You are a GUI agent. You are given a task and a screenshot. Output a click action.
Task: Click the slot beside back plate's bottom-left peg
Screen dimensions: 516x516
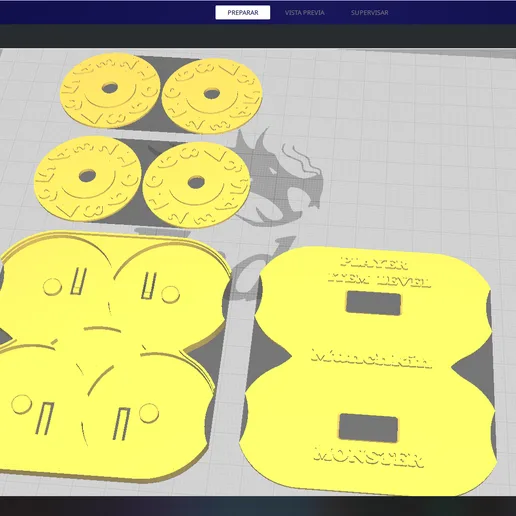click(x=45, y=419)
